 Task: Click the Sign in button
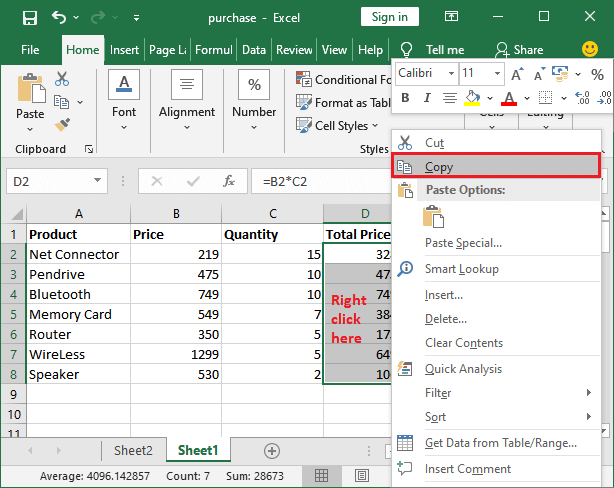pyautogui.click(x=390, y=17)
